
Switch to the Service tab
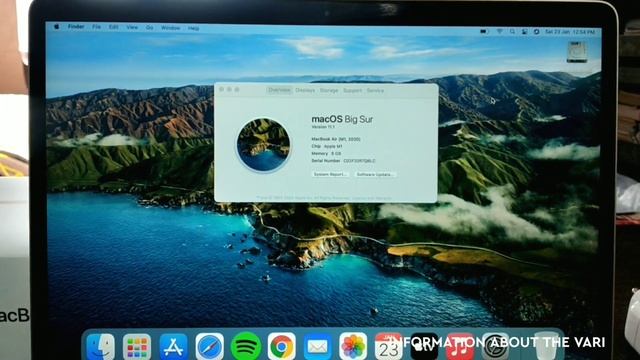pos(375,90)
